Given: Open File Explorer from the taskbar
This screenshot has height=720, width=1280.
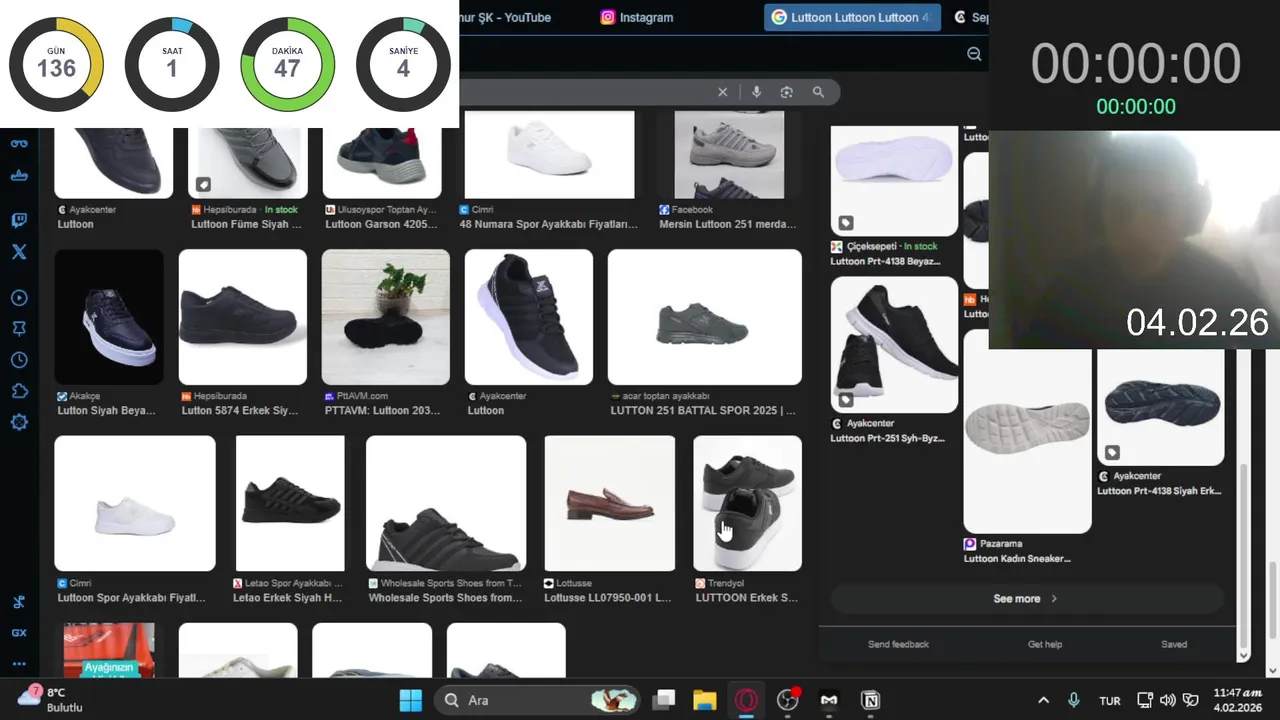Looking at the screenshot, I should click(705, 700).
